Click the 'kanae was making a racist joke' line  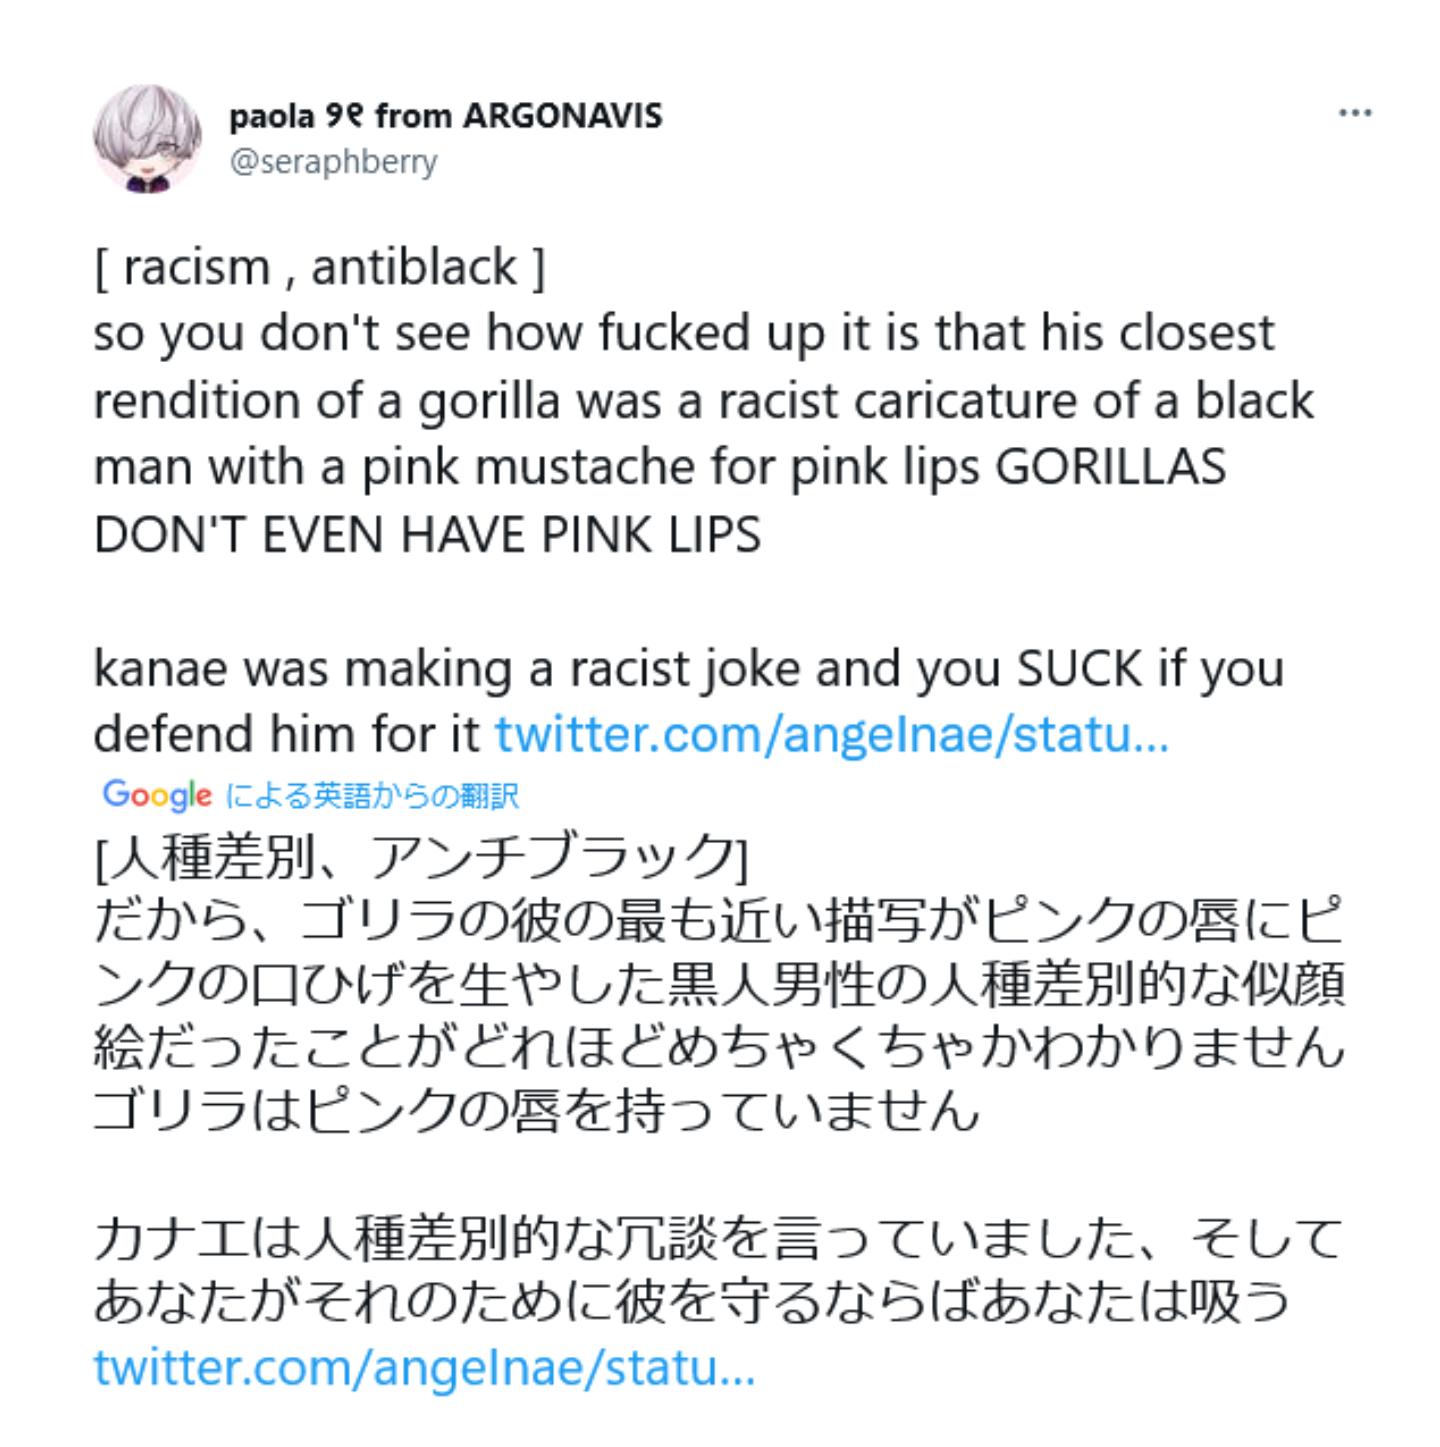coord(688,669)
